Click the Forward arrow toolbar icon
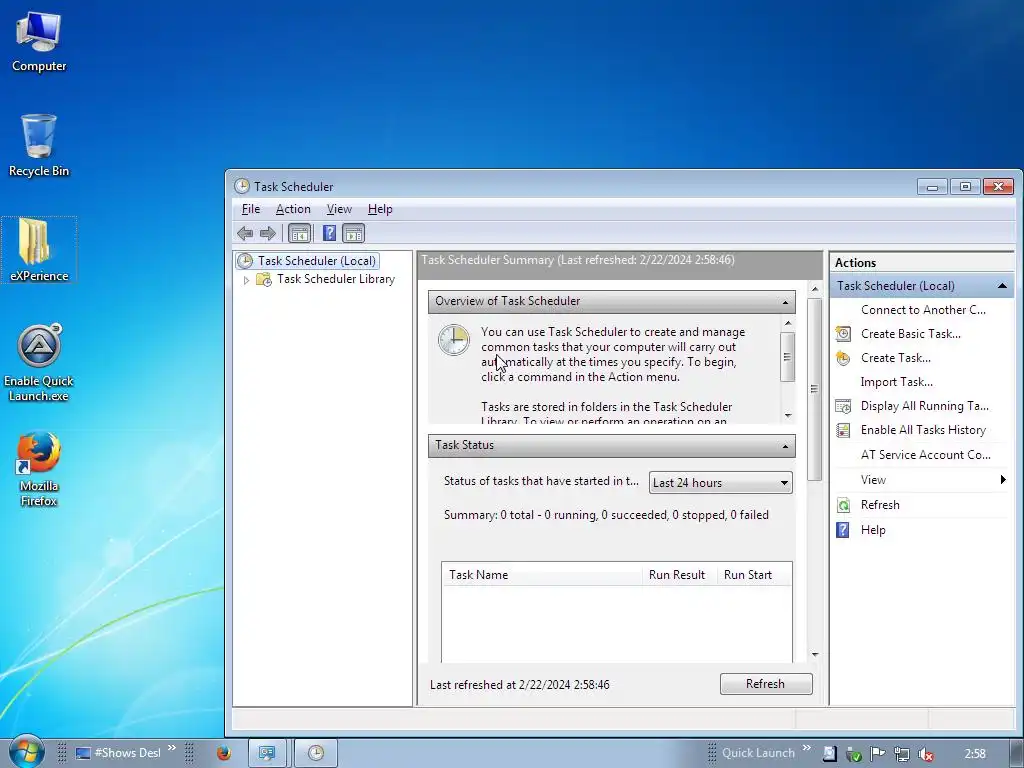1024x768 pixels. (x=267, y=233)
